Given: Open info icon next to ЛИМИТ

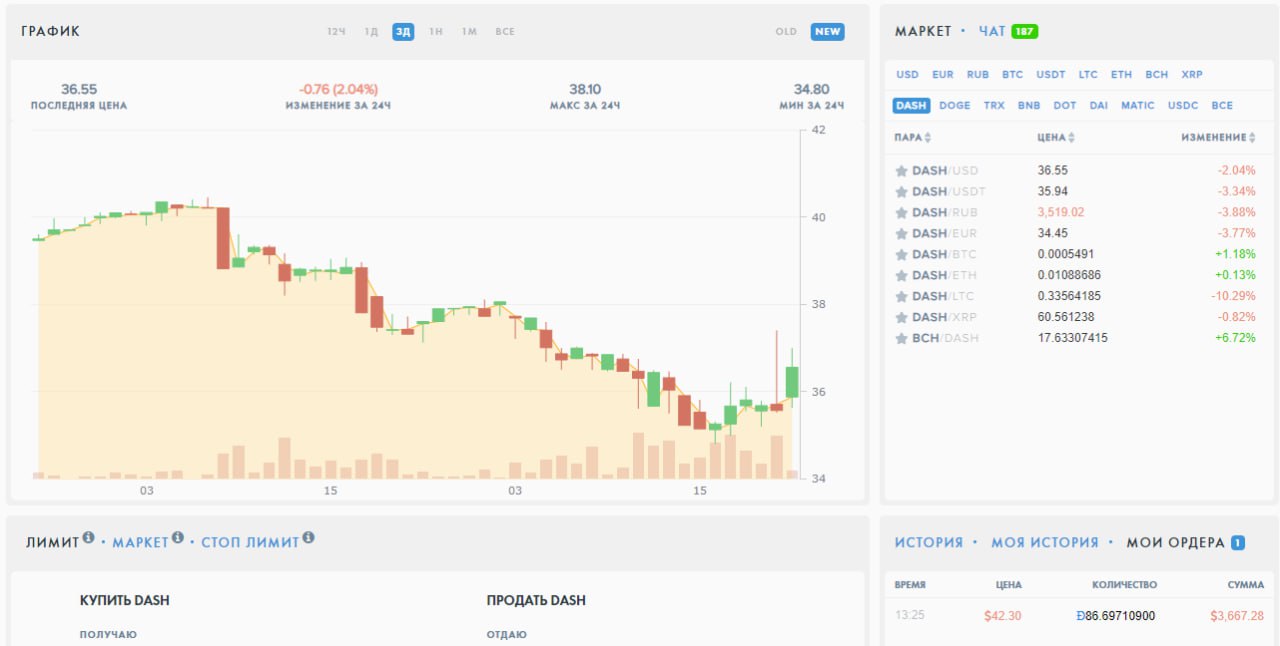Looking at the screenshot, I should (88, 538).
